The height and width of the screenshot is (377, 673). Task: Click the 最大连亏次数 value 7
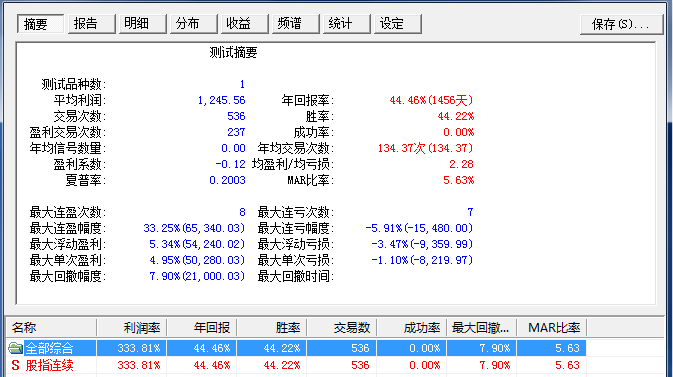pos(470,213)
